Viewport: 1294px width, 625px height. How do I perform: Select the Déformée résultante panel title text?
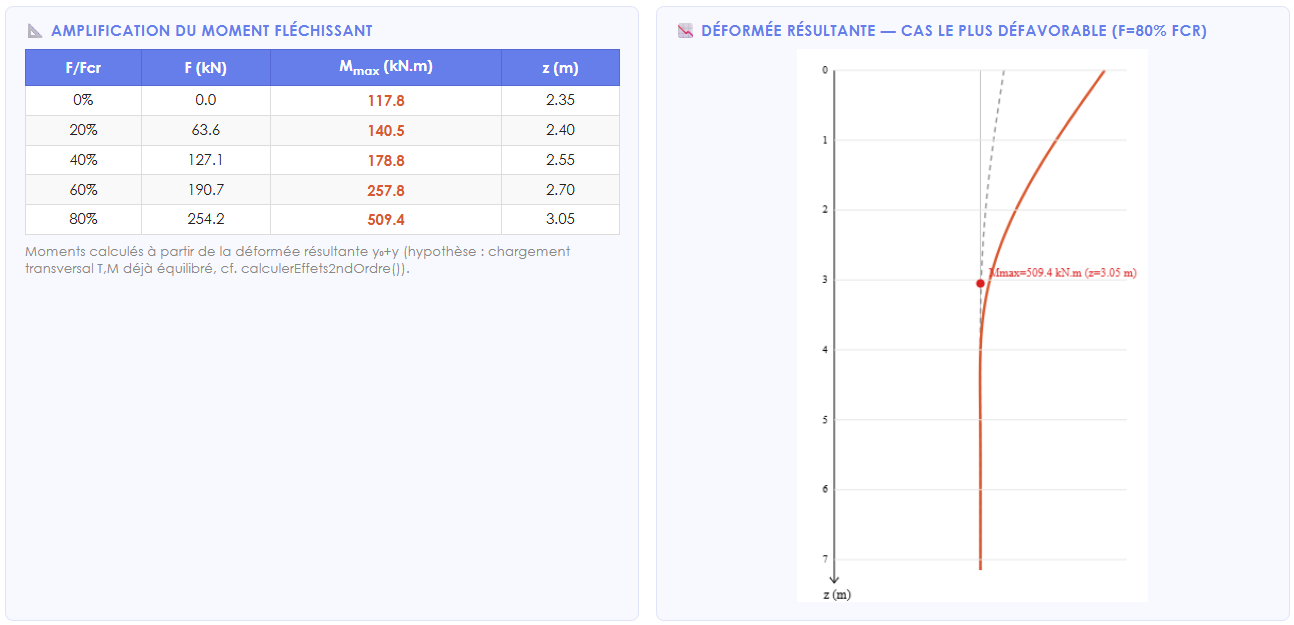[954, 31]
